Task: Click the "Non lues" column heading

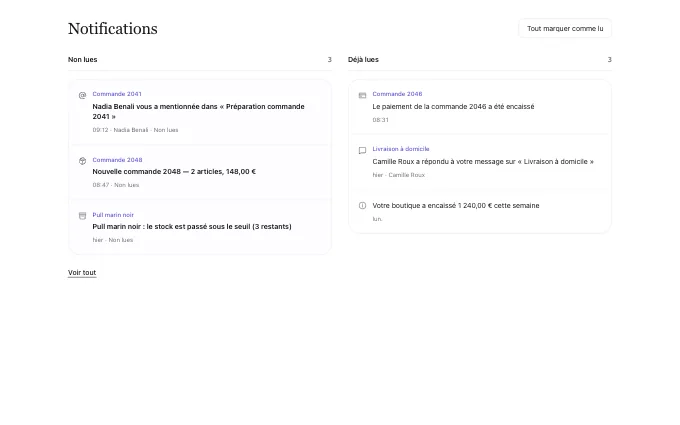Action: pos(82,59)
